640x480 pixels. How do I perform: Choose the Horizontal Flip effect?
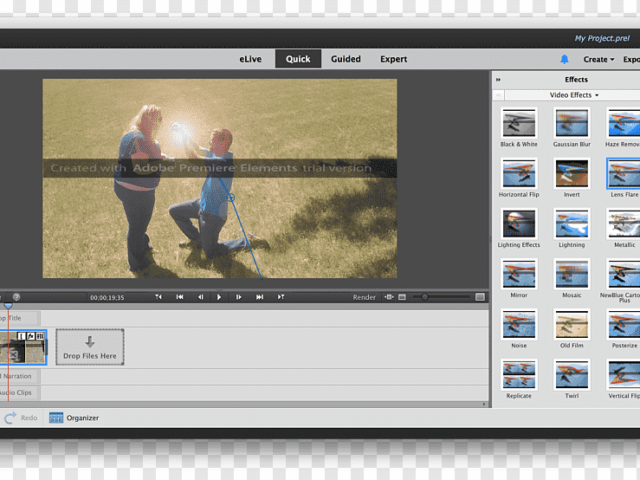coord(518,174)
